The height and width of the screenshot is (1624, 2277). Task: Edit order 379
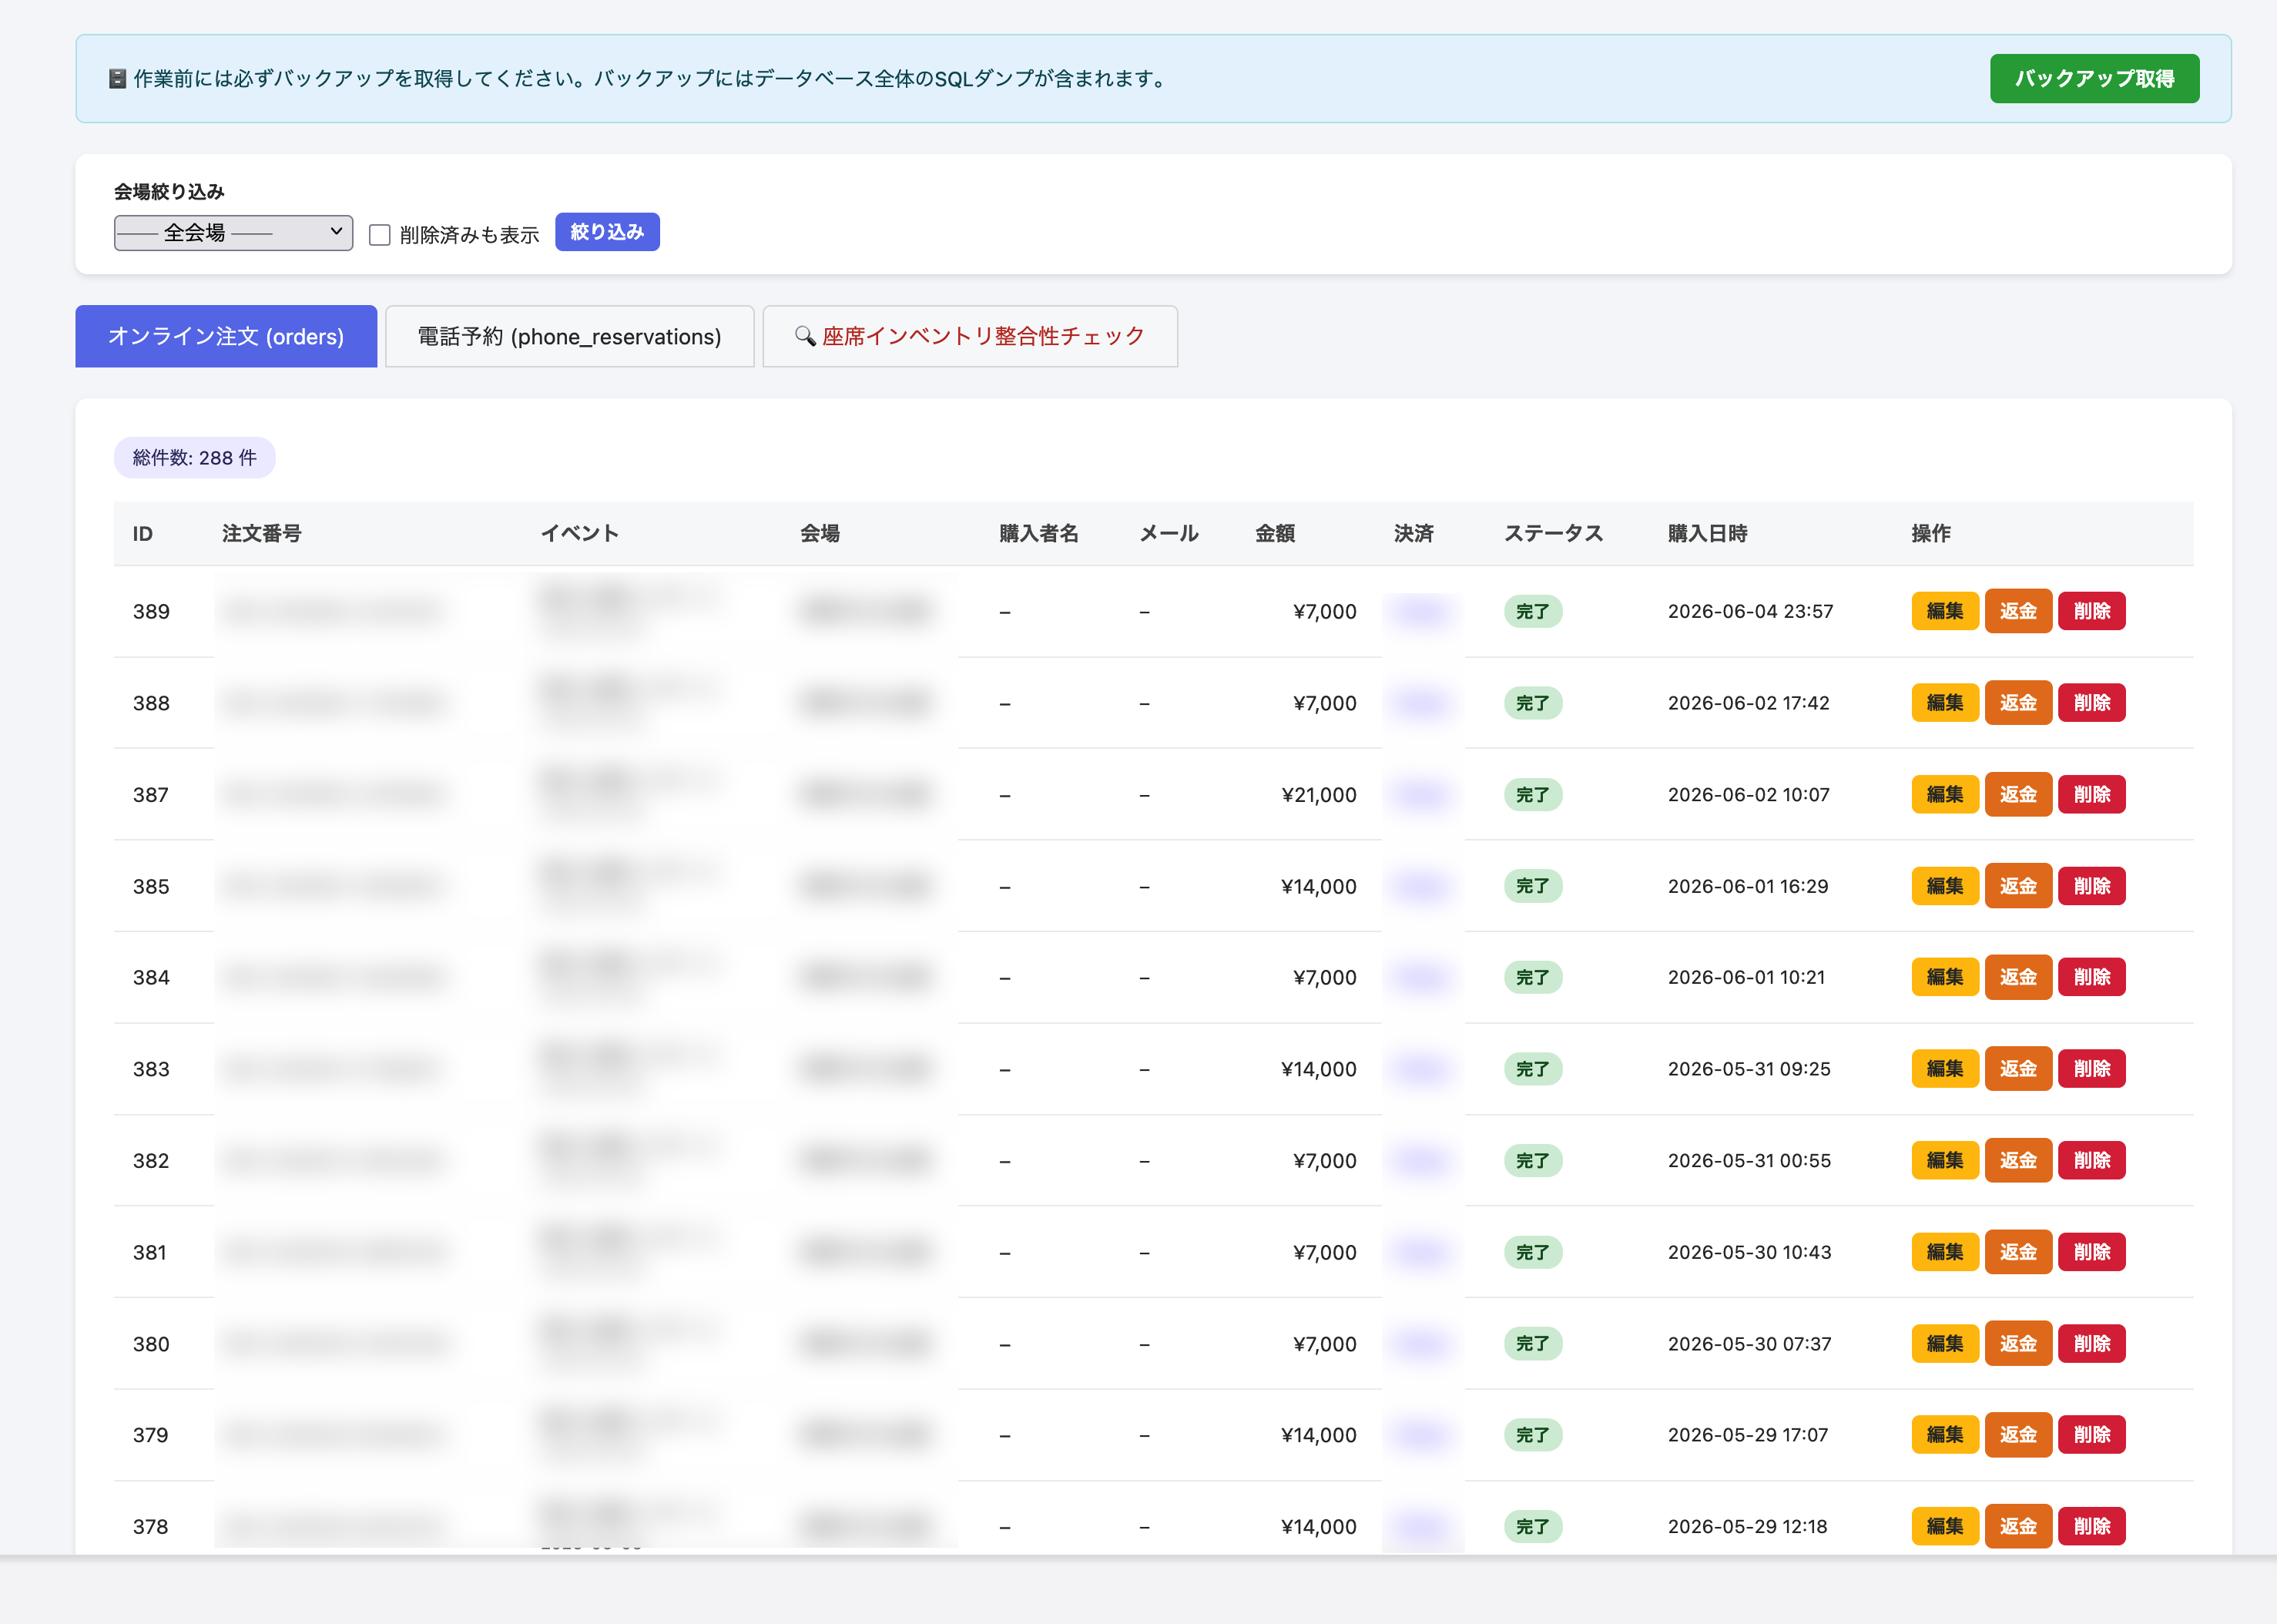[1945, 1435]
